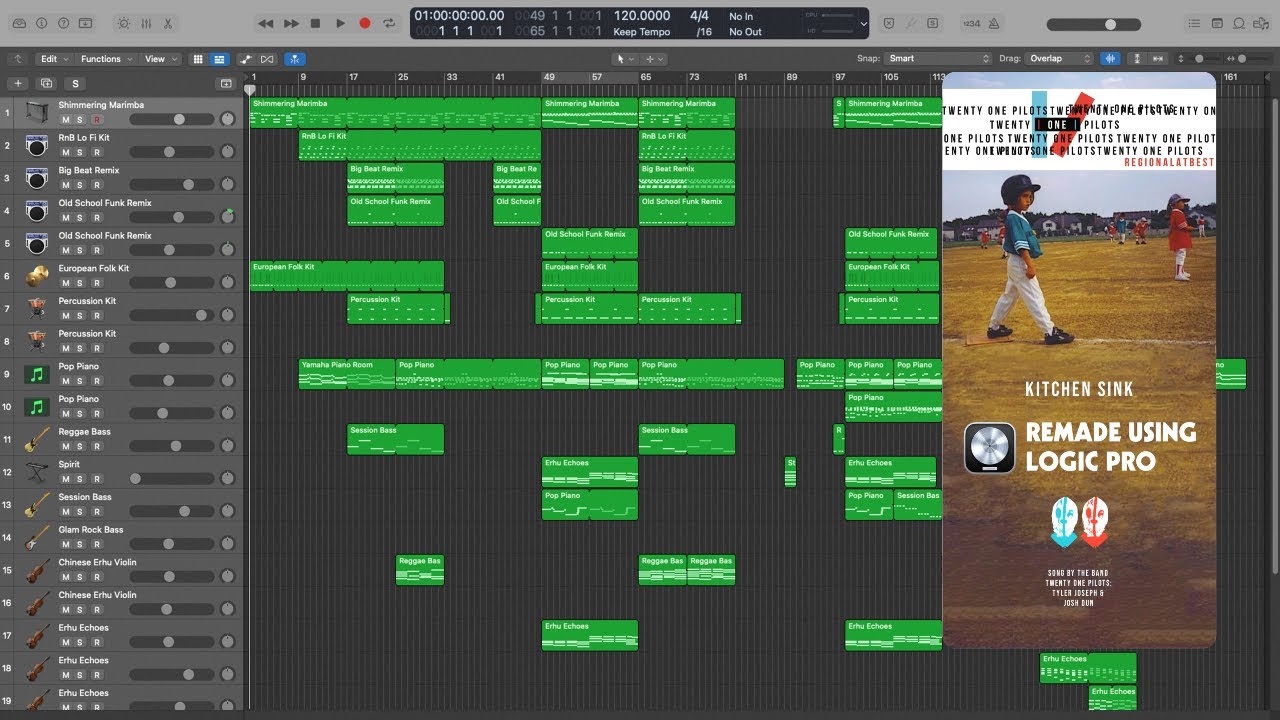Click the Record button
Viewport: 1280px width, 720px height.
tap(365, 23)
